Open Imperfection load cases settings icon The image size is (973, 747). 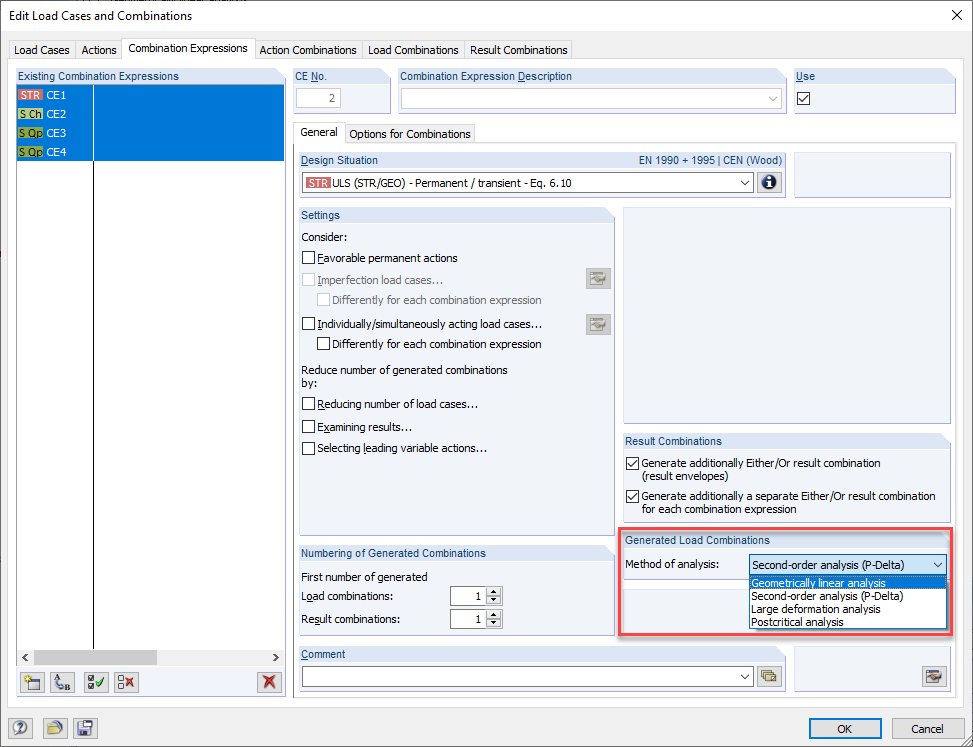(598, 279)
